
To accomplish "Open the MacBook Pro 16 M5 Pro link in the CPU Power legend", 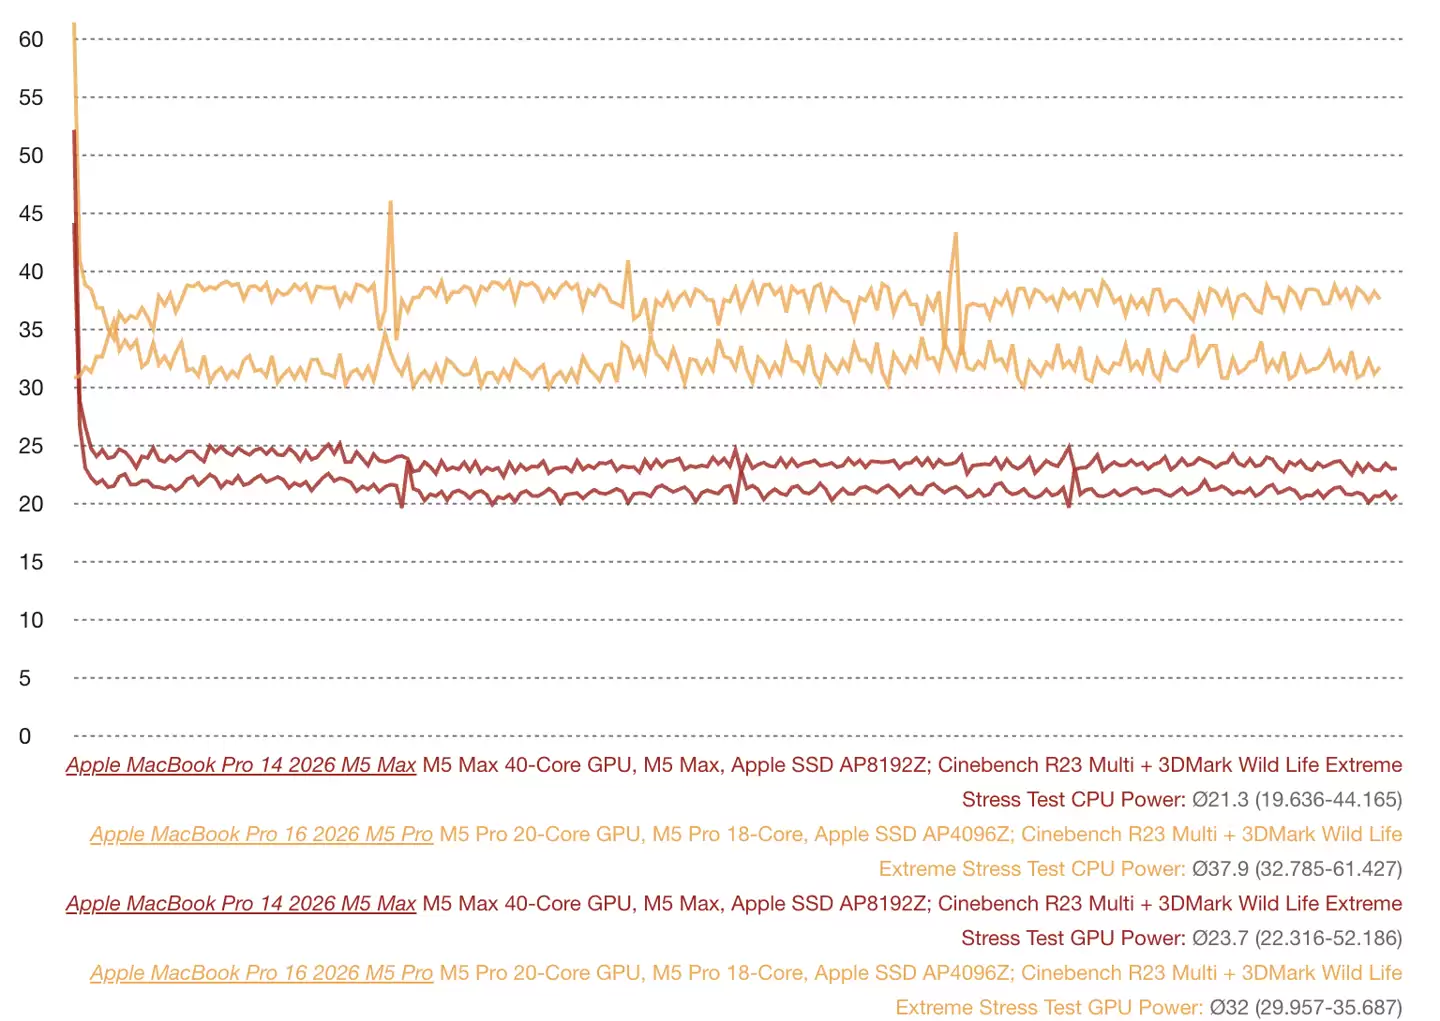I will pyautogui.click(x=261, y=834).
